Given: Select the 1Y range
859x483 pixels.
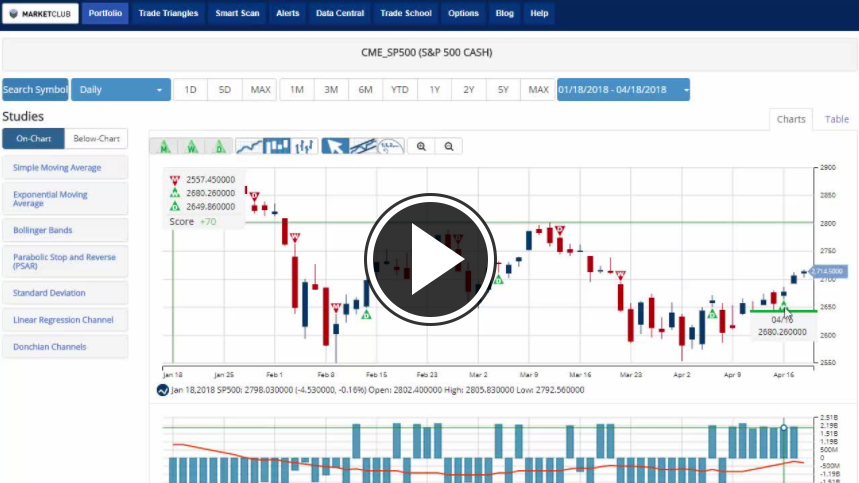Looking at the screenshot, I should coord(434,90).
